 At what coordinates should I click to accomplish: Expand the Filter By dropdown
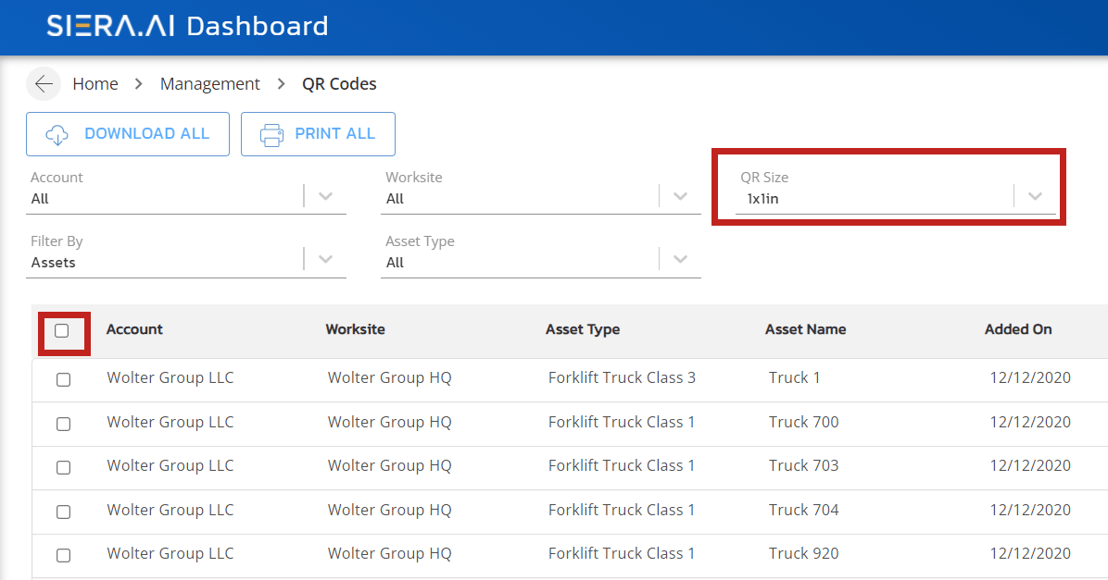click(325, 260)
